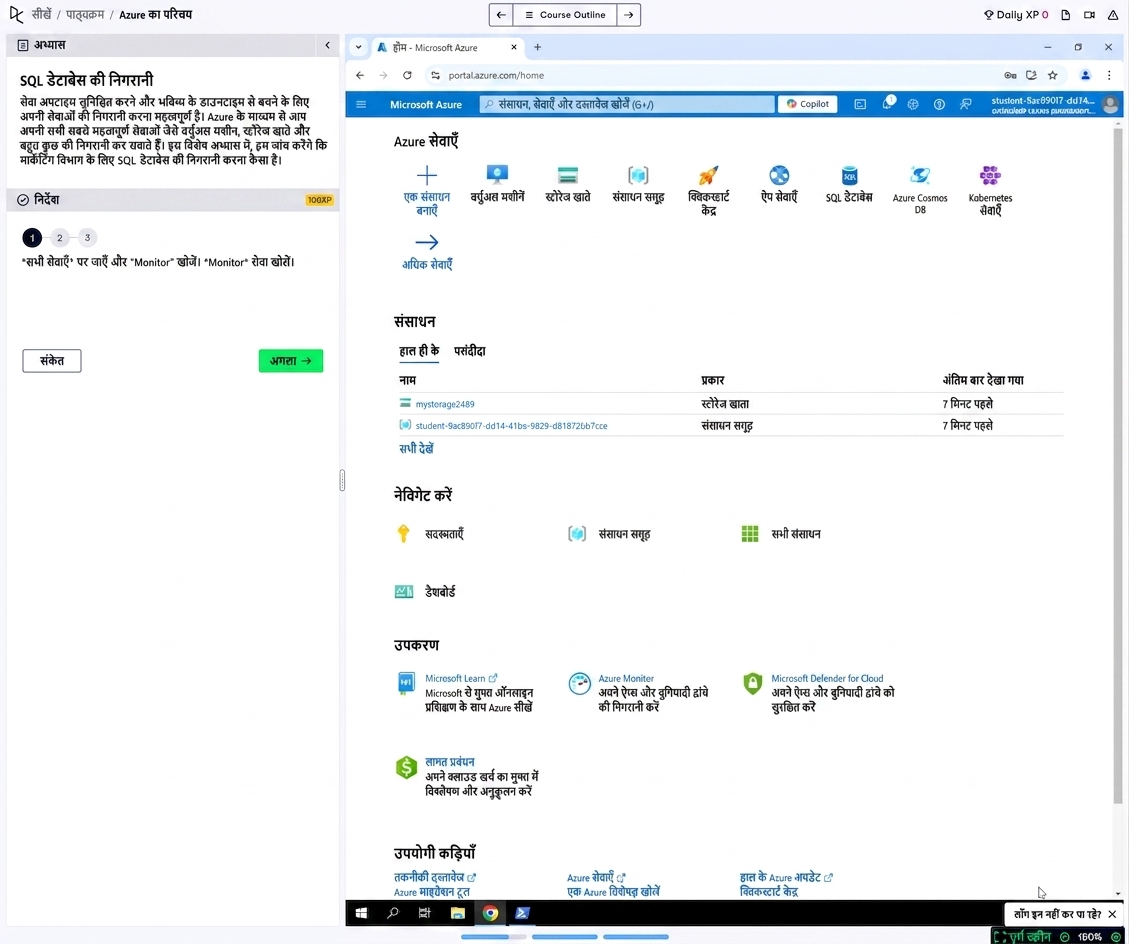This screenshot has height=944, width=1129.
Task: Click the Azure search resources field
Action: click(x=626, y=104)
